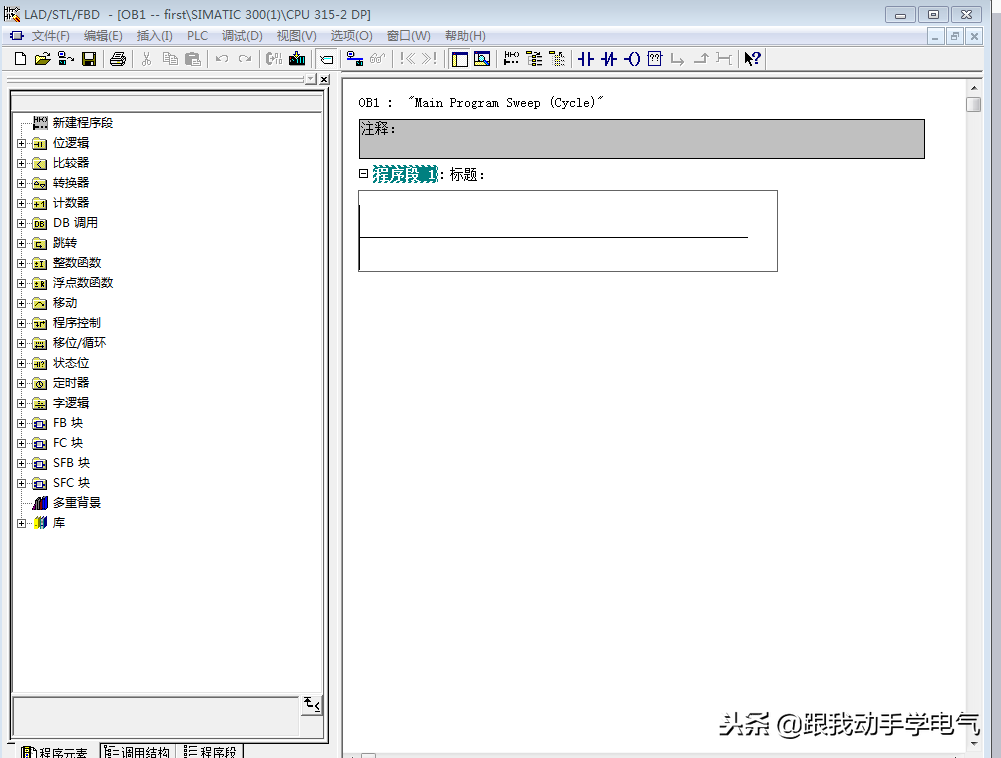Insert an output coil element

pyautogui.click(x=632, y=59)
